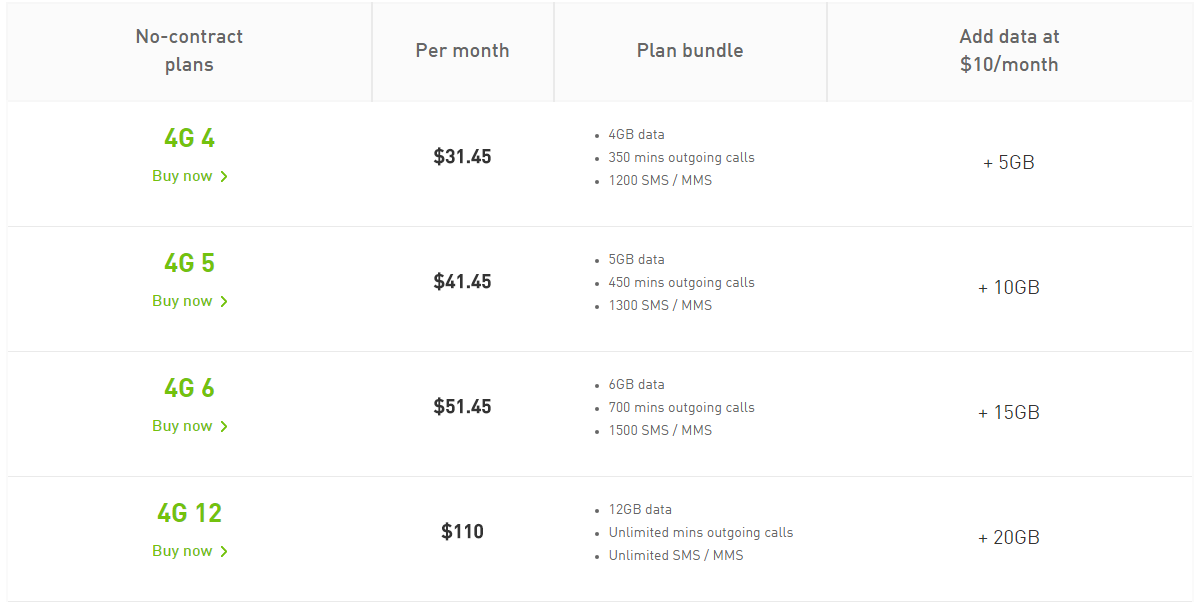Viewport: 1204px width, 608px height.
Task: Click the 4G 12 plan heading
Action: click(x=189, y=513)
